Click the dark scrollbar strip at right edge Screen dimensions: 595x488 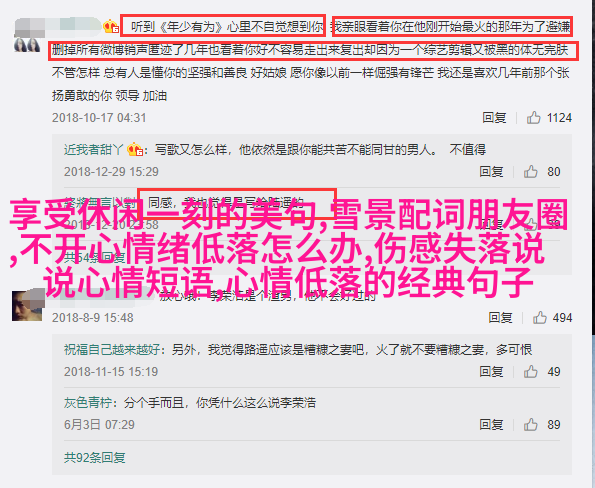(593, 167)
